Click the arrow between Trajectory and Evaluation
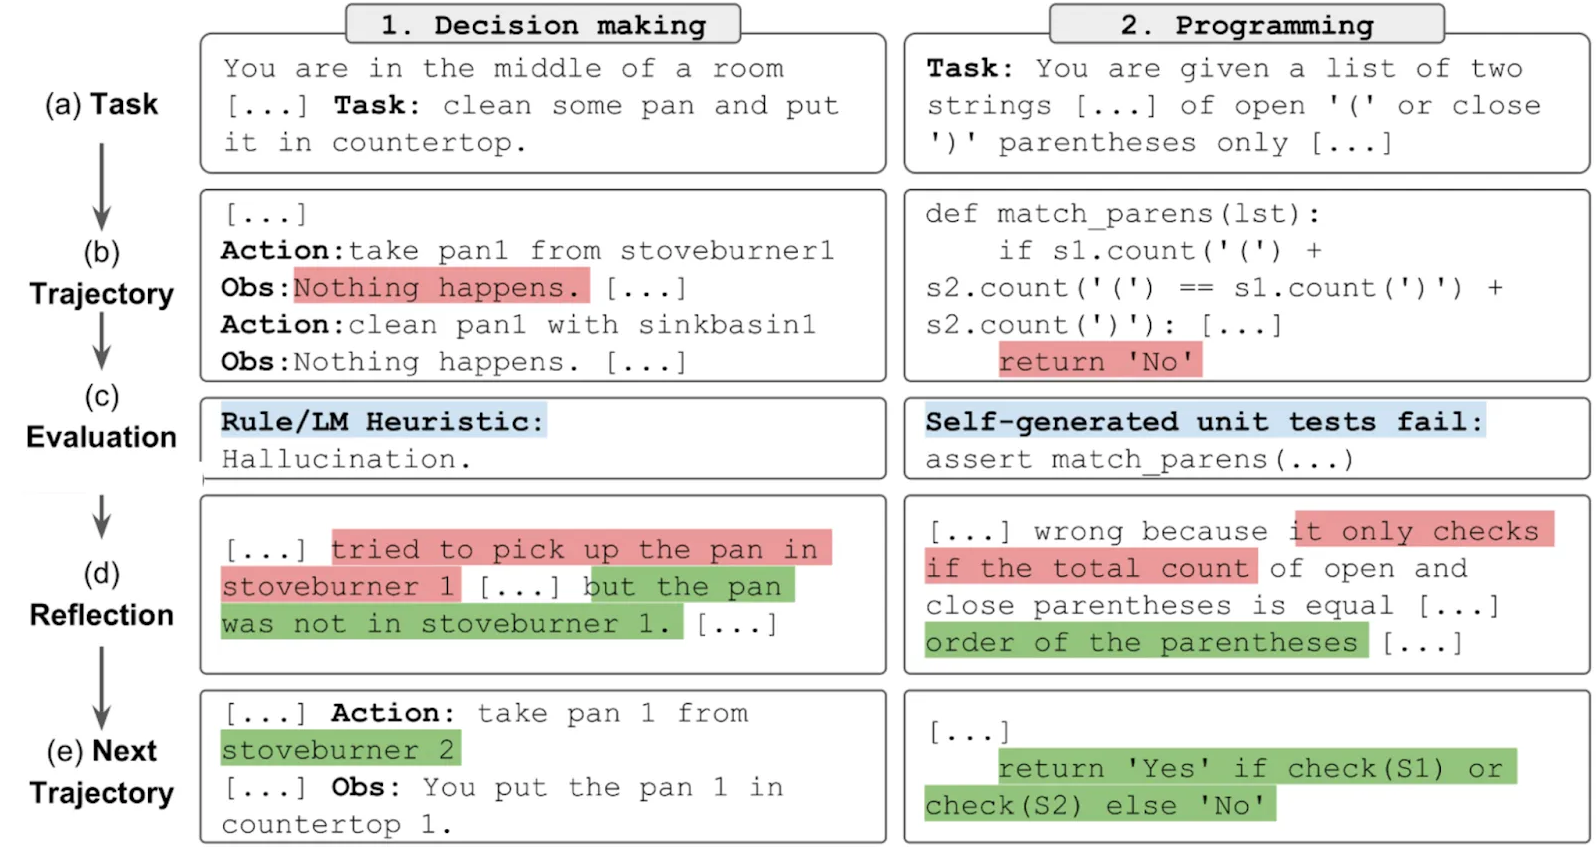 click(x=101, y=341)
